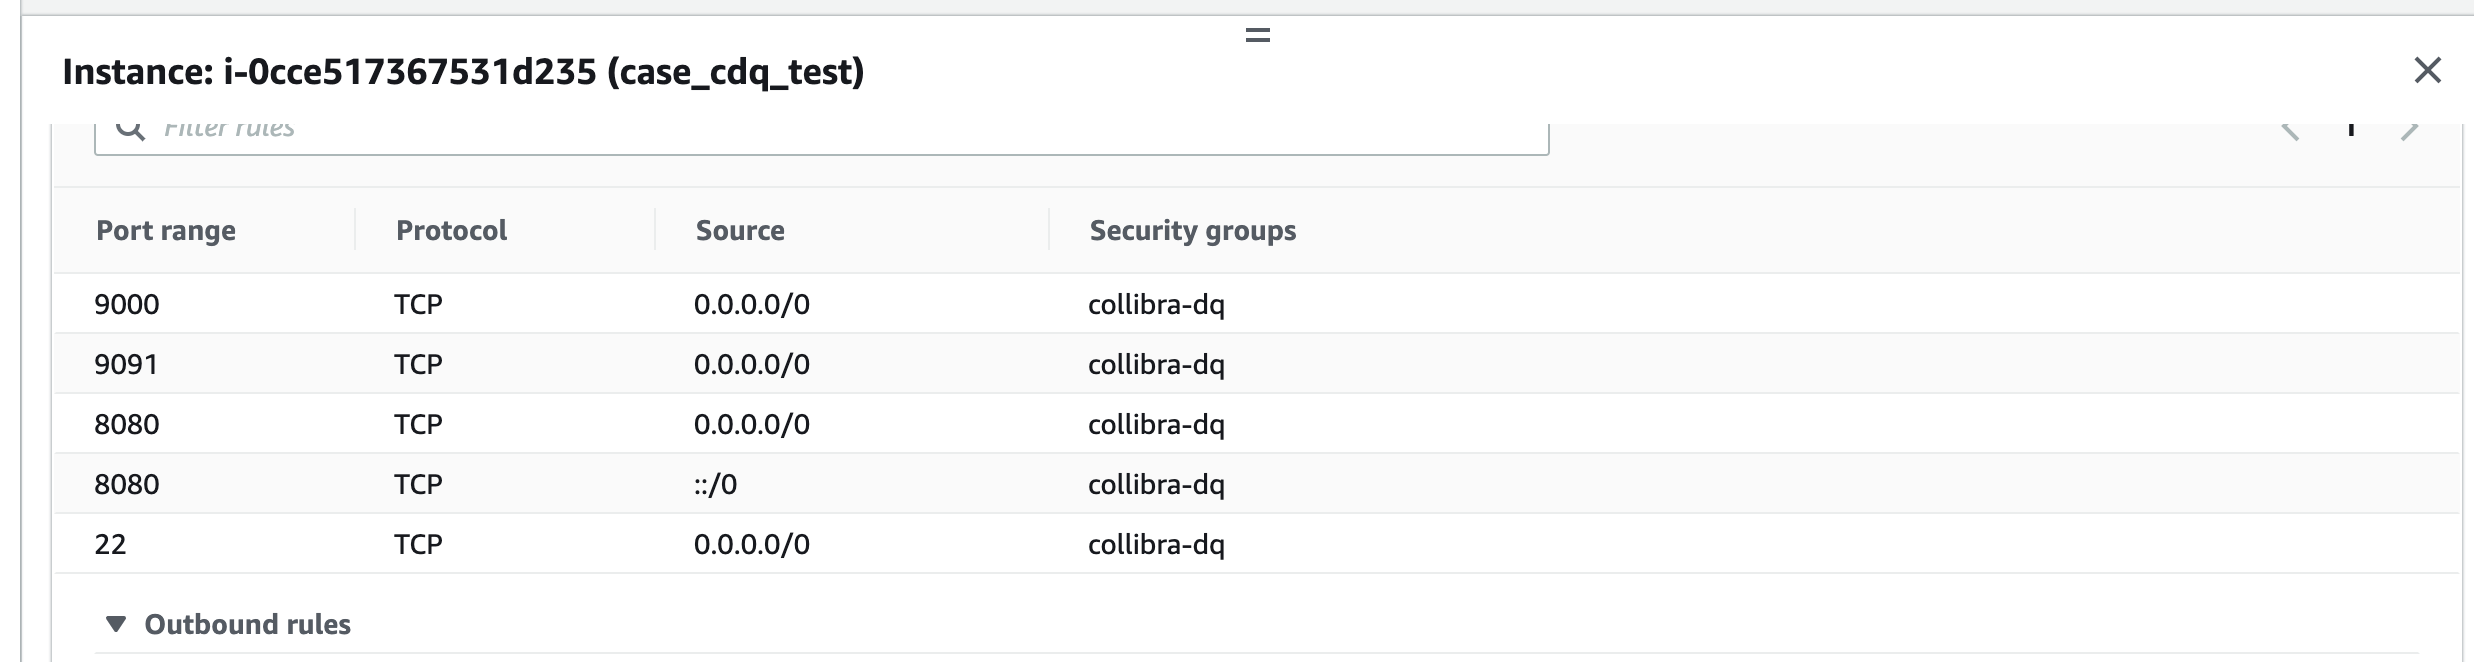Image resolution: width=2474 pixels, height=662 pixels.
Task: Click the Filter rules search field
Action: [821, 134]
